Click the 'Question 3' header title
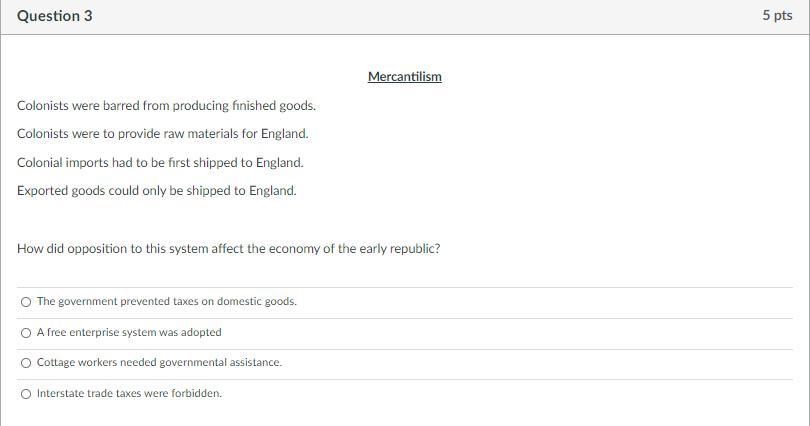This screenshot has height=426, width=810. [x=55, y=16]
